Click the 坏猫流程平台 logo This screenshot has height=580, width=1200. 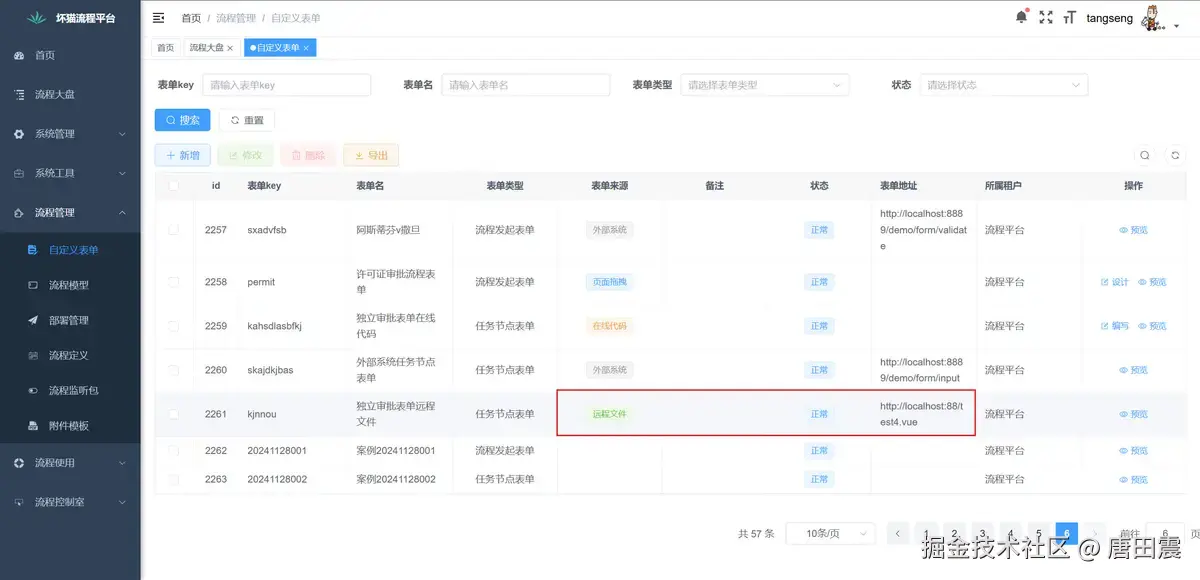click(x=70, y=18)
